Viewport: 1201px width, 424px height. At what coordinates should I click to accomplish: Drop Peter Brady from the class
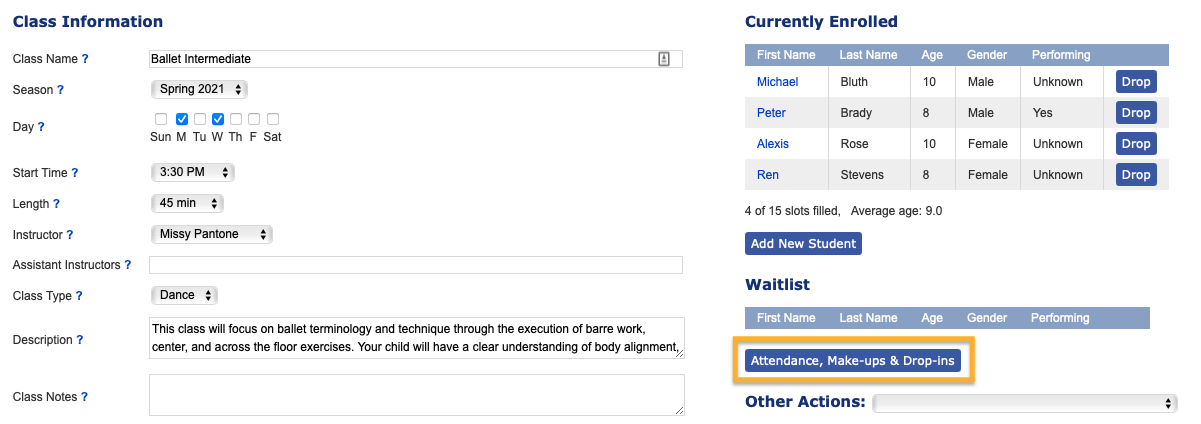coord(1136,113)
